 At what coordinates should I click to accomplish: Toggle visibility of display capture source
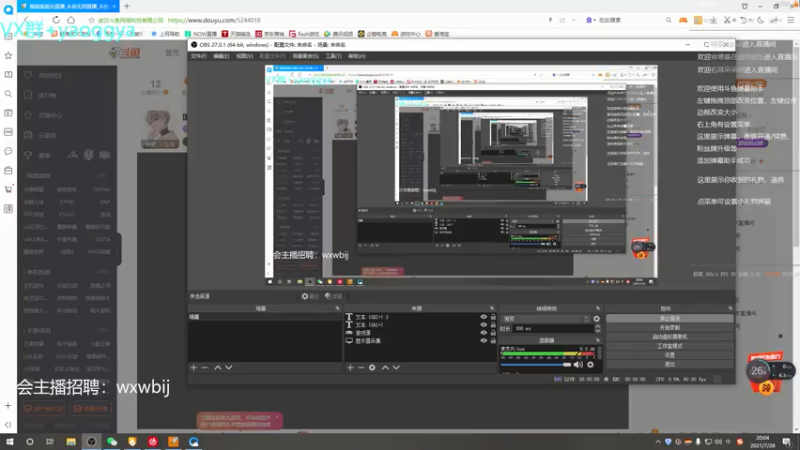pyautogui.click(x=484, y=340)
